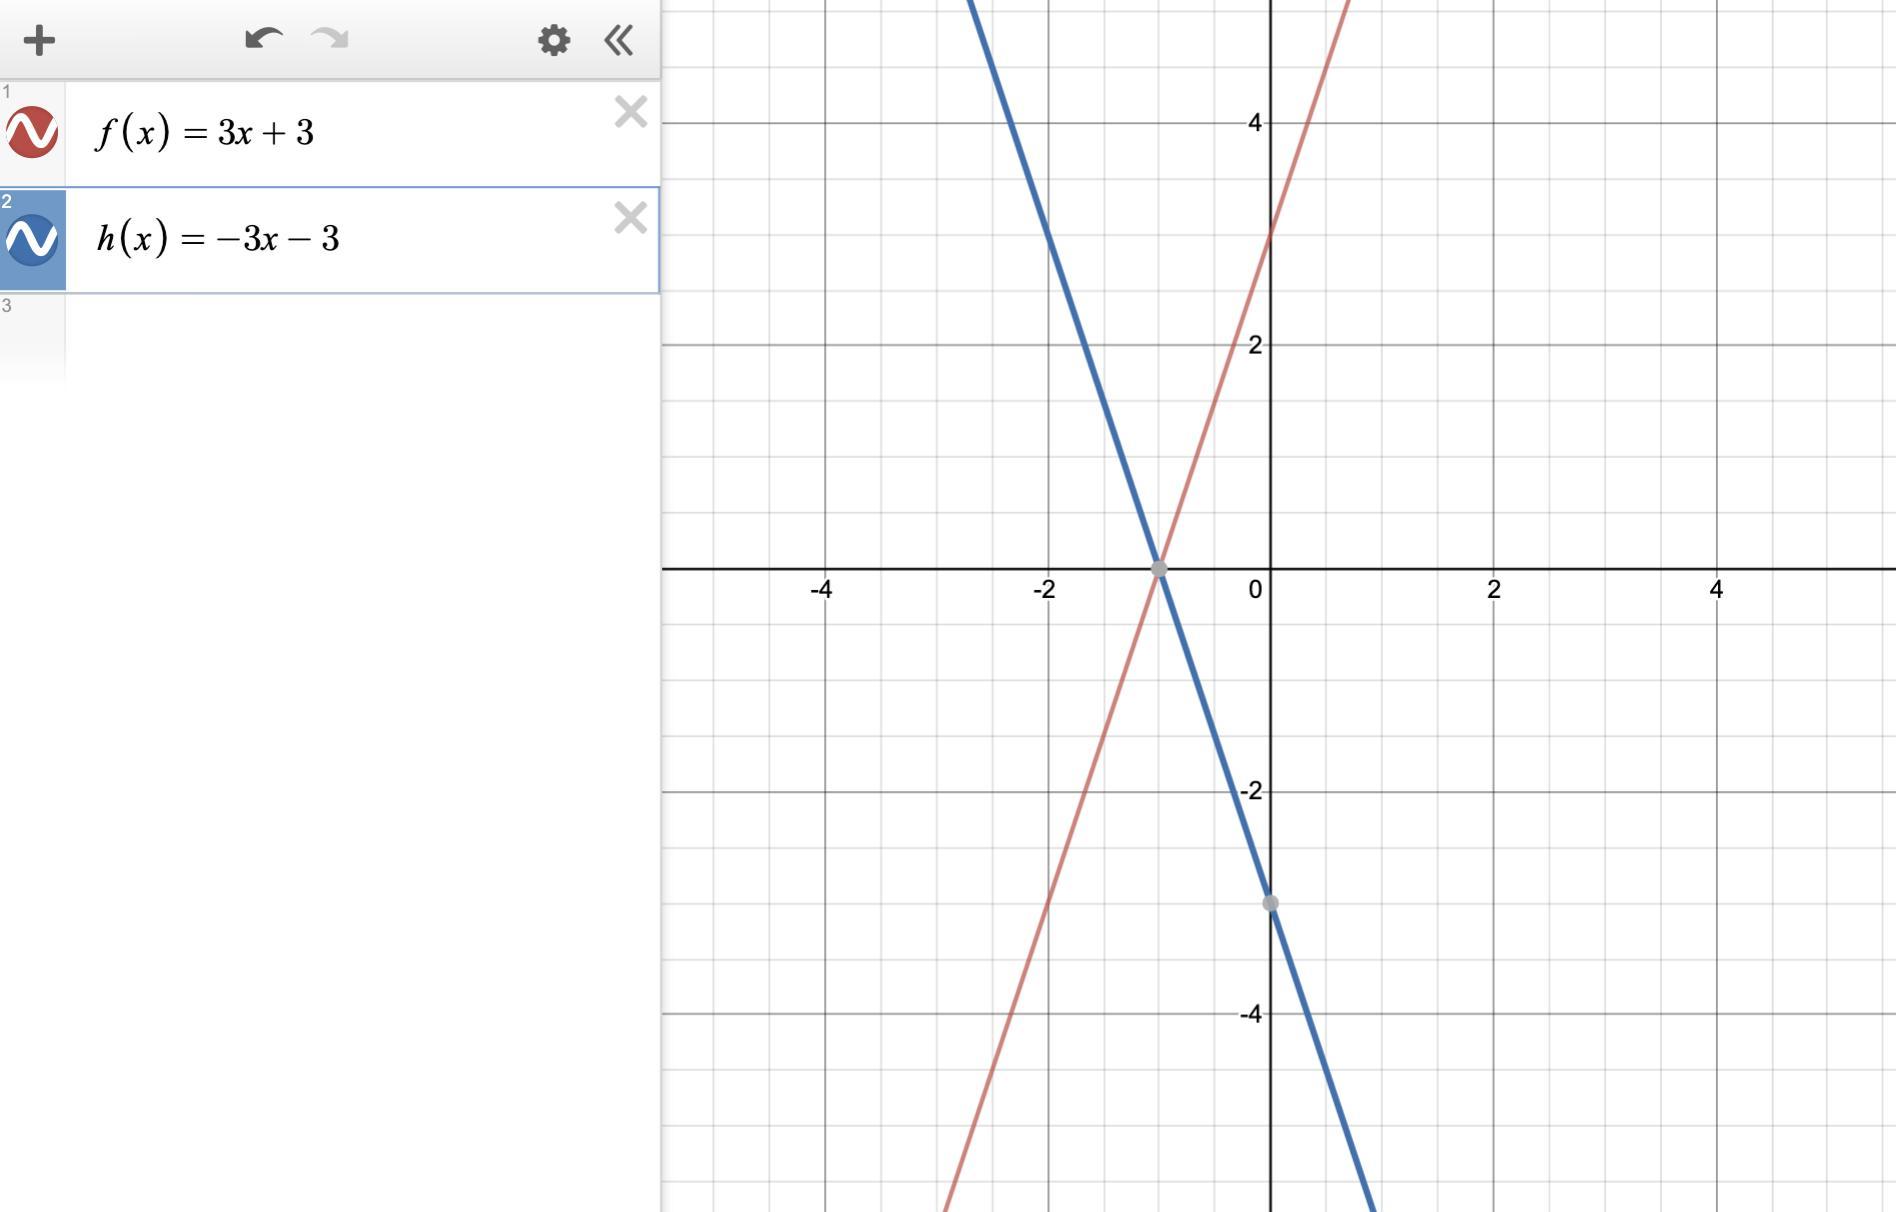Edit the h(x) = -3x - 3 expression
The width and height of the screenshot is (1896, 1212).
[218, 238]
